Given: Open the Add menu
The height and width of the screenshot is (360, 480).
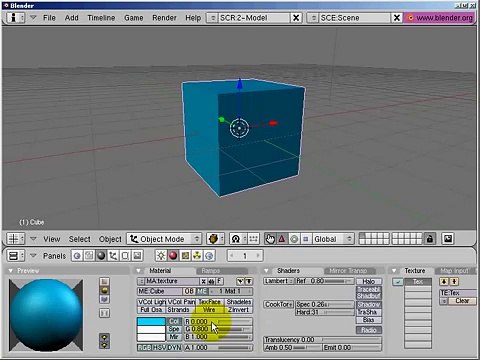Looking at the screenshot, I should point(72,18).
